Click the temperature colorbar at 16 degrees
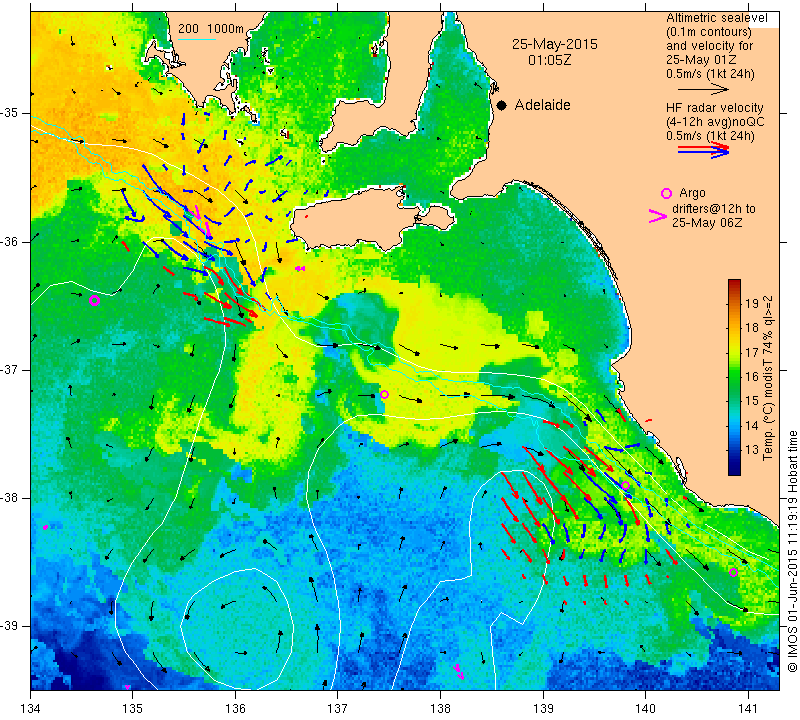 coord(734,377)
